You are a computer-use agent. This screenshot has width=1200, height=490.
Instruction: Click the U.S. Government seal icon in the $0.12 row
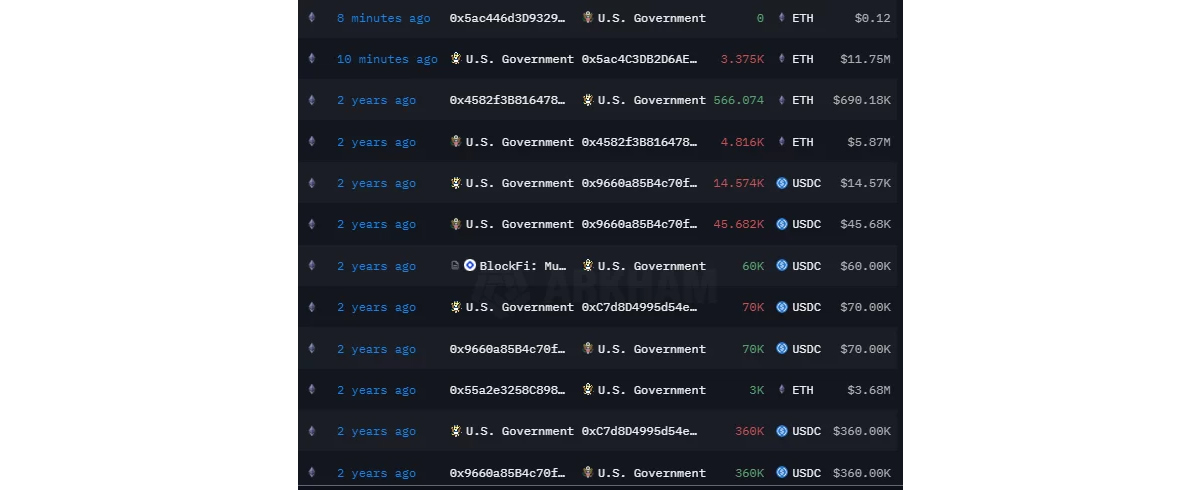(588, 18)
